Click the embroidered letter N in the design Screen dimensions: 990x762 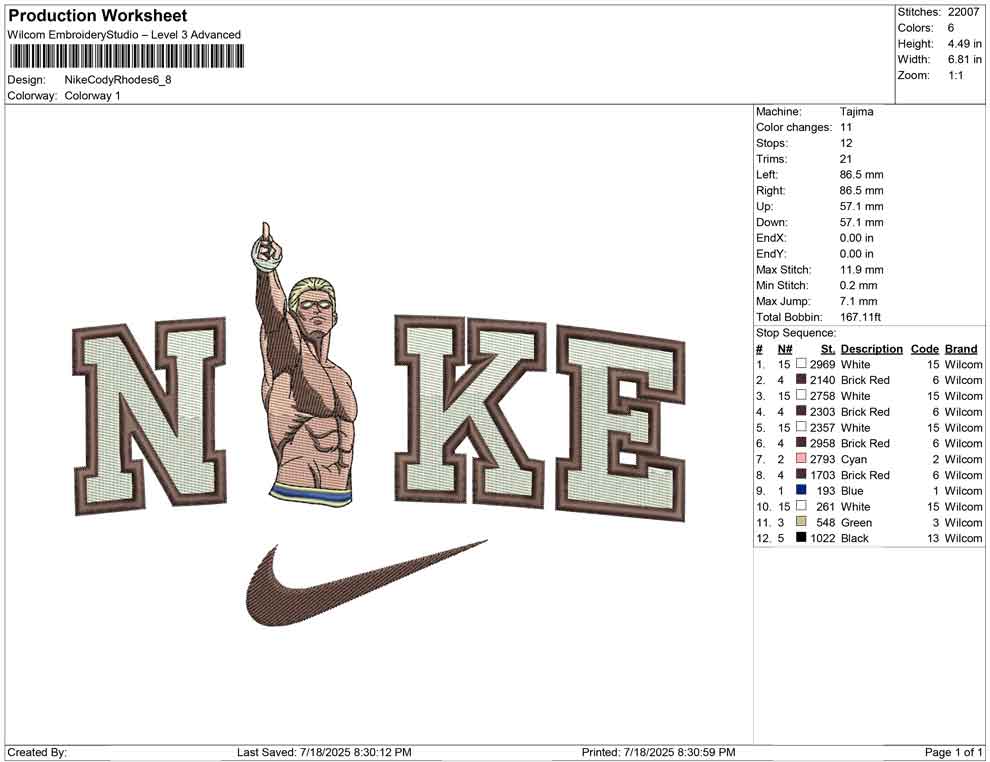tap(149, 415)
